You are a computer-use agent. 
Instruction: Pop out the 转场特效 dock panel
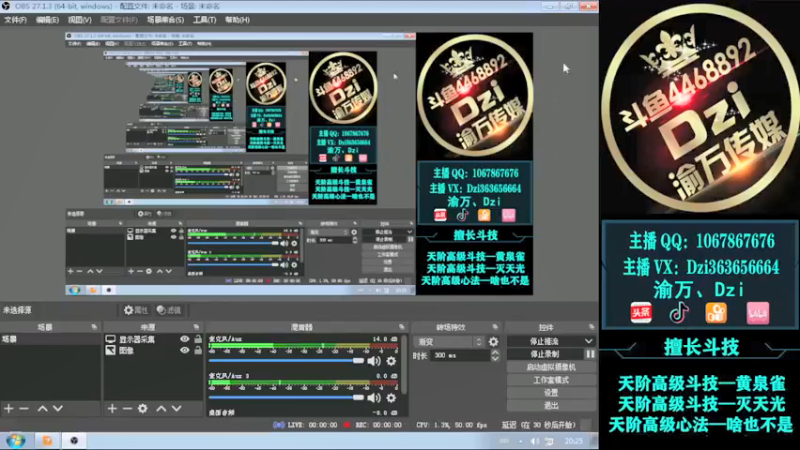click(495, 327)
